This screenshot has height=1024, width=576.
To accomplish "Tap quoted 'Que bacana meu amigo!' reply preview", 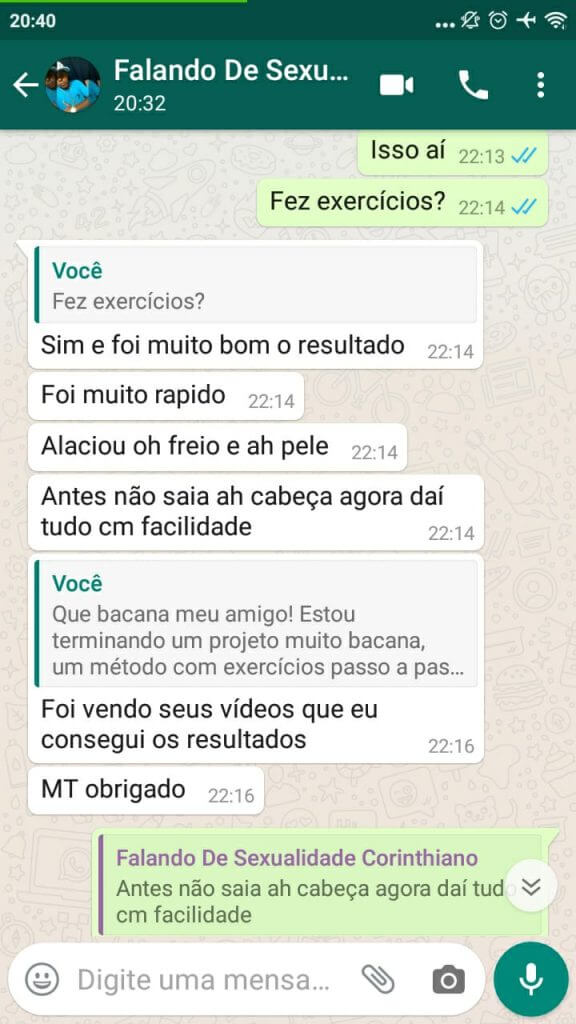I will (x=255, y=623).
